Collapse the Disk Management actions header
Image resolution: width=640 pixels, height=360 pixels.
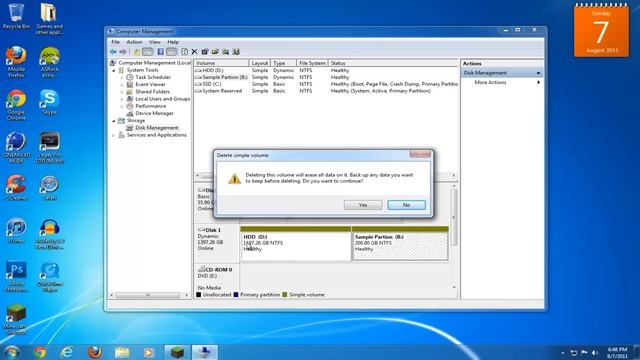538,73
